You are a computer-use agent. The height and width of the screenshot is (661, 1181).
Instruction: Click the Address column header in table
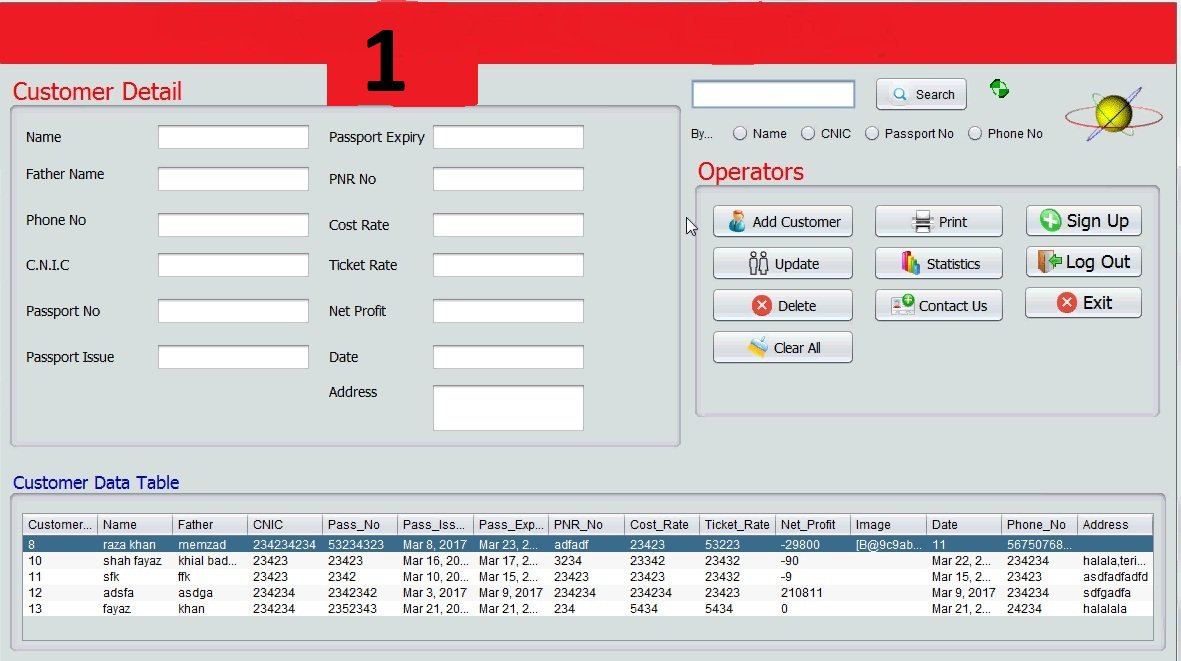(x=1115, y=525)
